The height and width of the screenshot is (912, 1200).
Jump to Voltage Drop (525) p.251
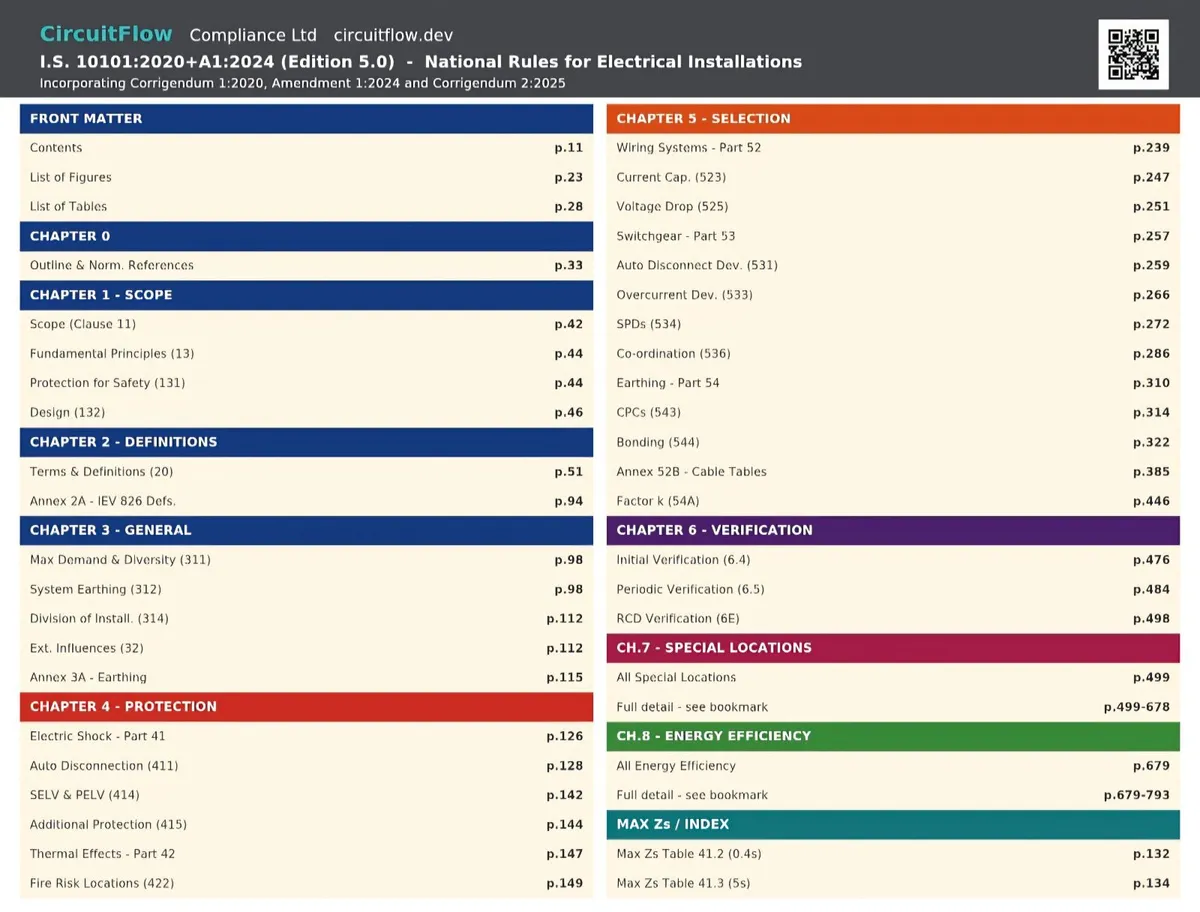pyautogui.click(x=893, y=206)
